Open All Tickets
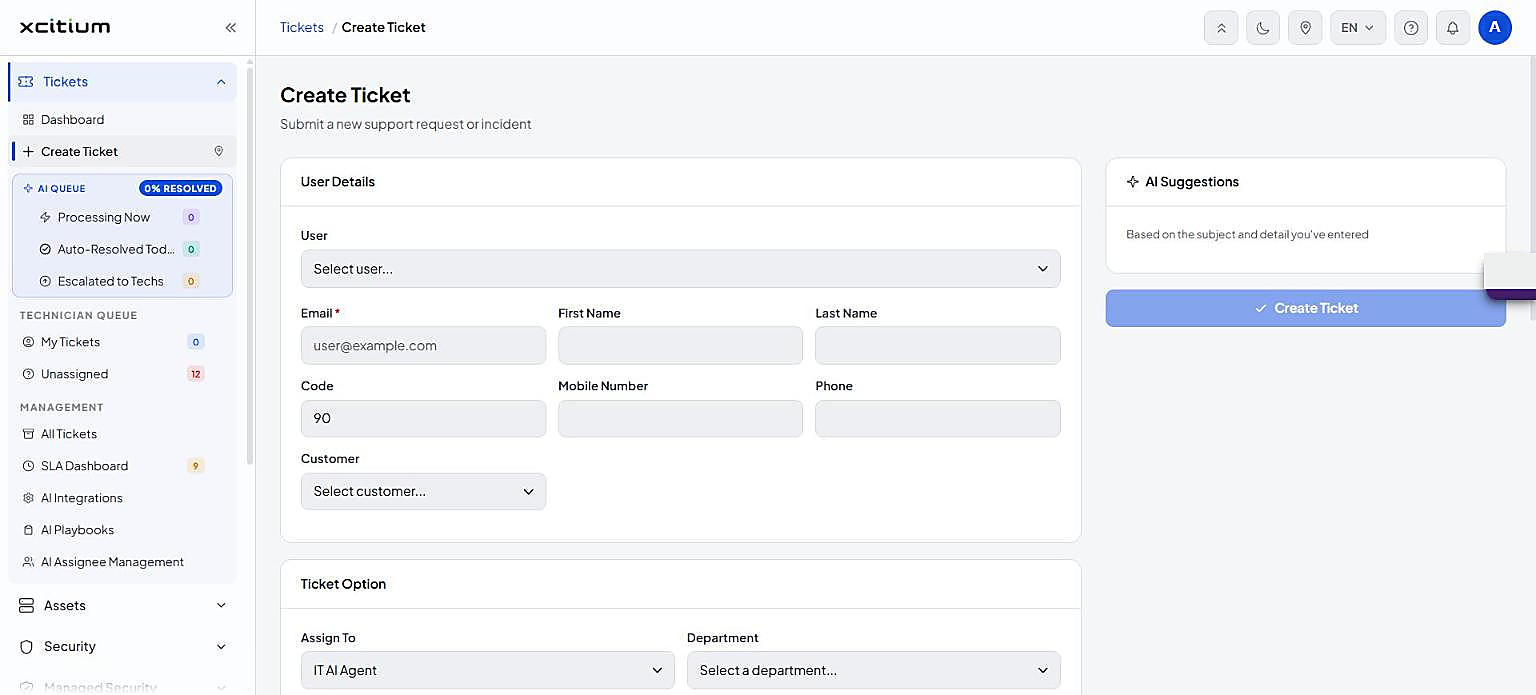This screenshot has height=695, width=1536. (123, 434)
